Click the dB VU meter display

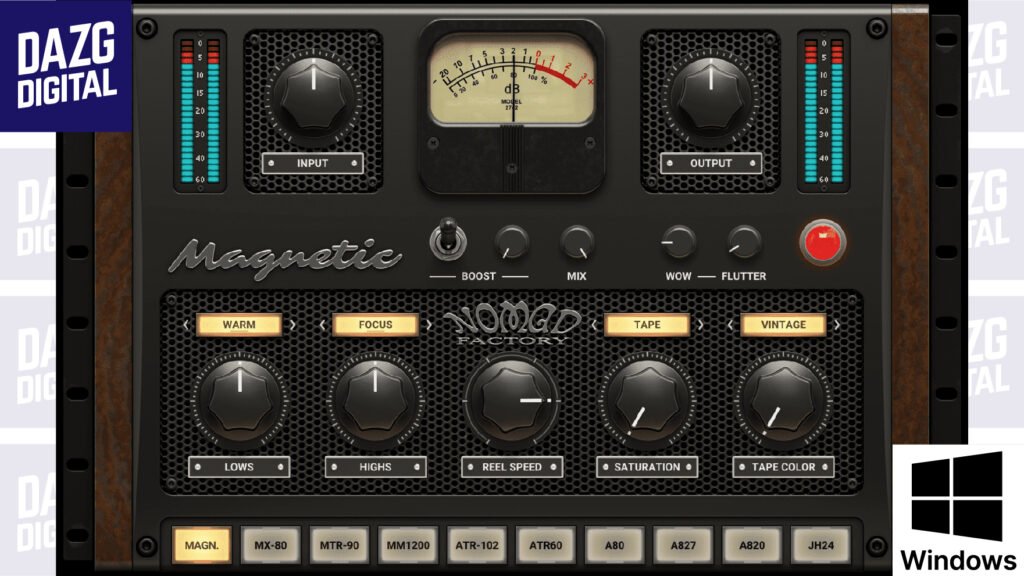(512, 80)
